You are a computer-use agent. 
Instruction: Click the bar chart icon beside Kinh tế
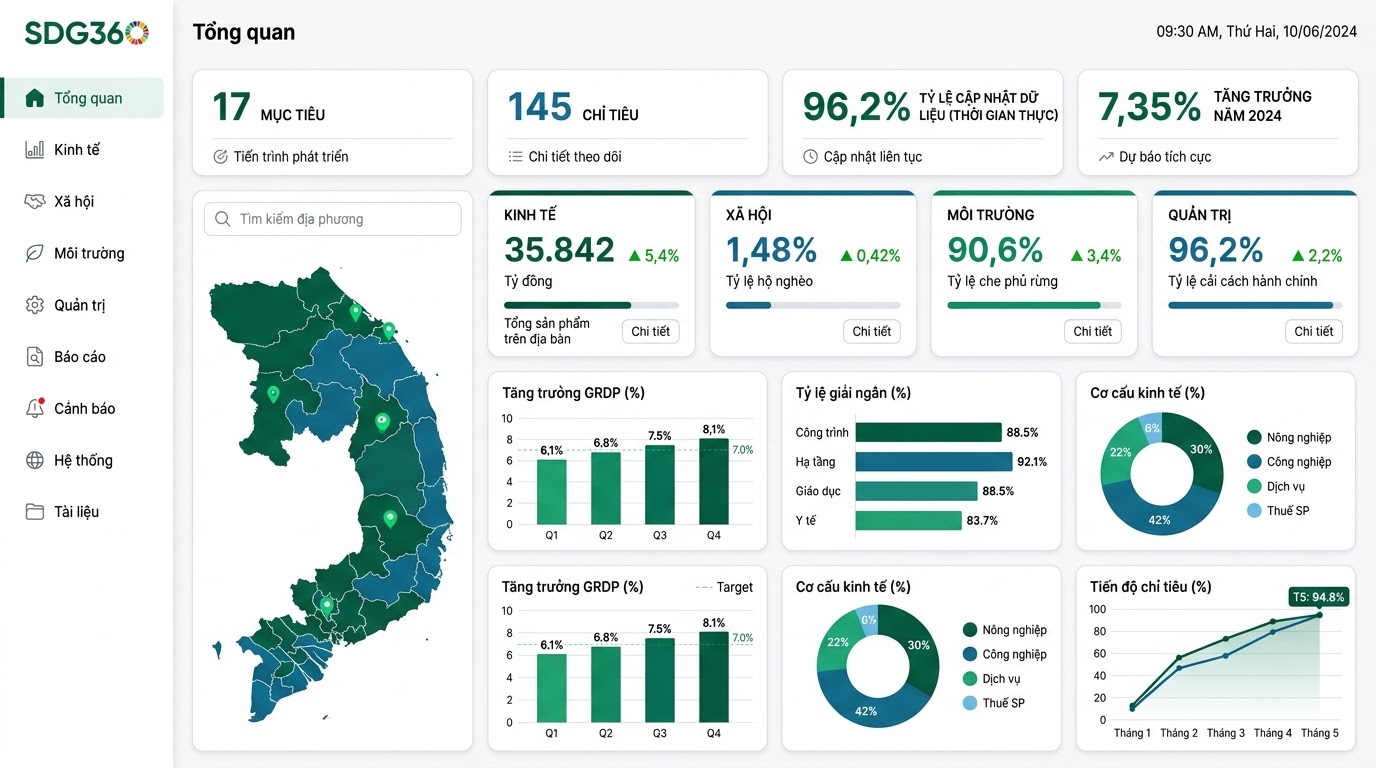(x=34, y=150)
